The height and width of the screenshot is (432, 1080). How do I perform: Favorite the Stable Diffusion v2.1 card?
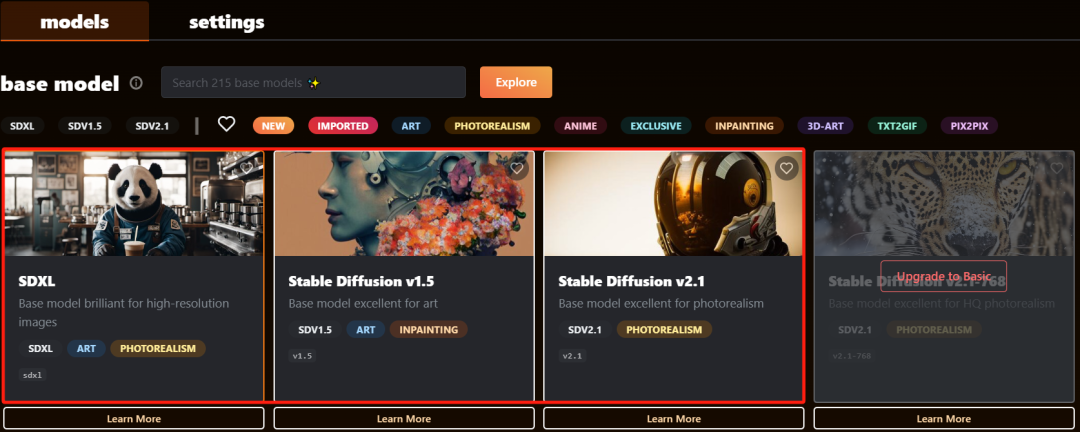coord(787,168)
